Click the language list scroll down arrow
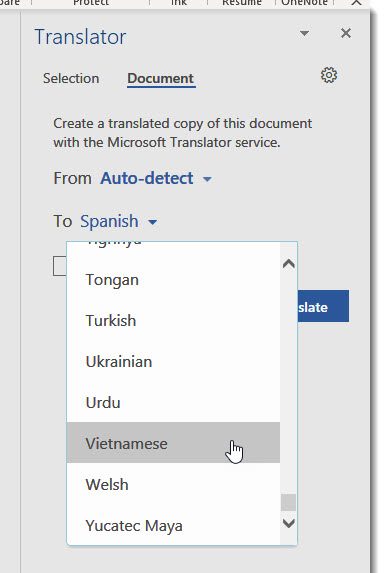Screen dimensions: 384x573 click(289, 523)
